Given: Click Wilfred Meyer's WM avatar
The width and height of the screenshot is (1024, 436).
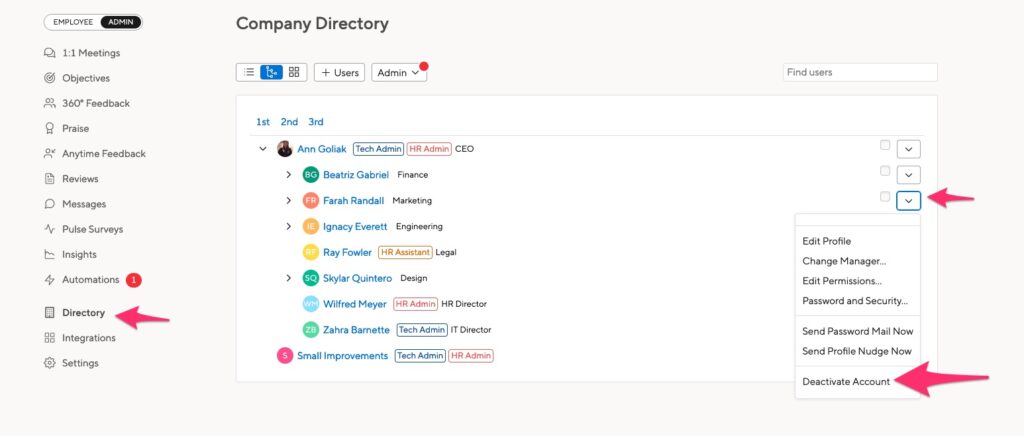Looking at the screenshot, I should [311, 304].
